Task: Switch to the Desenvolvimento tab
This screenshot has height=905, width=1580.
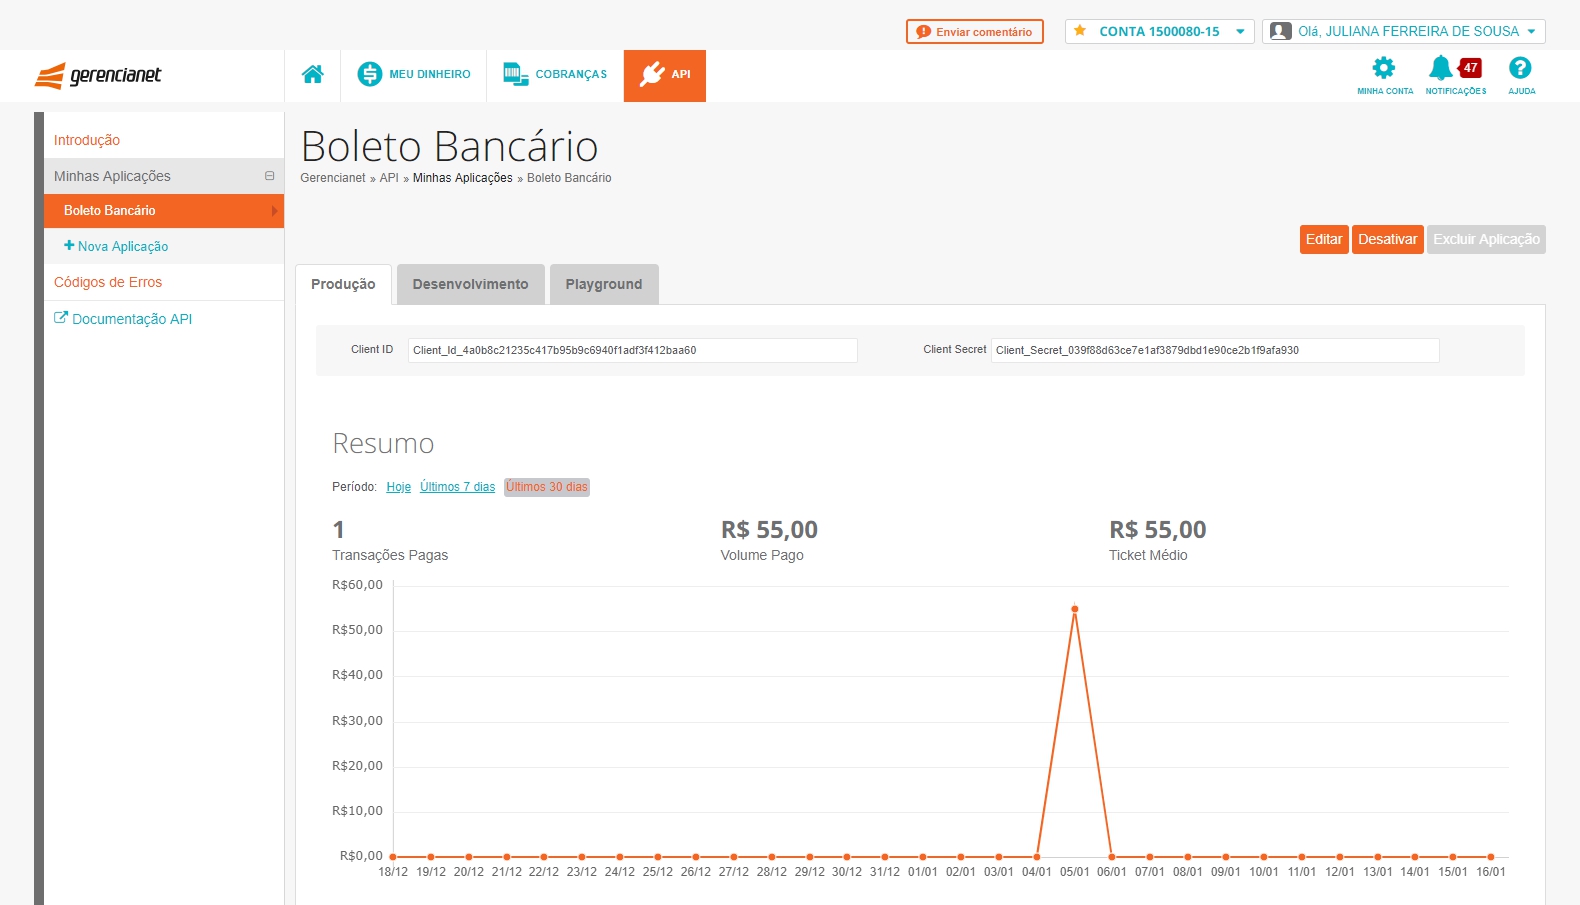Action: 470,284
